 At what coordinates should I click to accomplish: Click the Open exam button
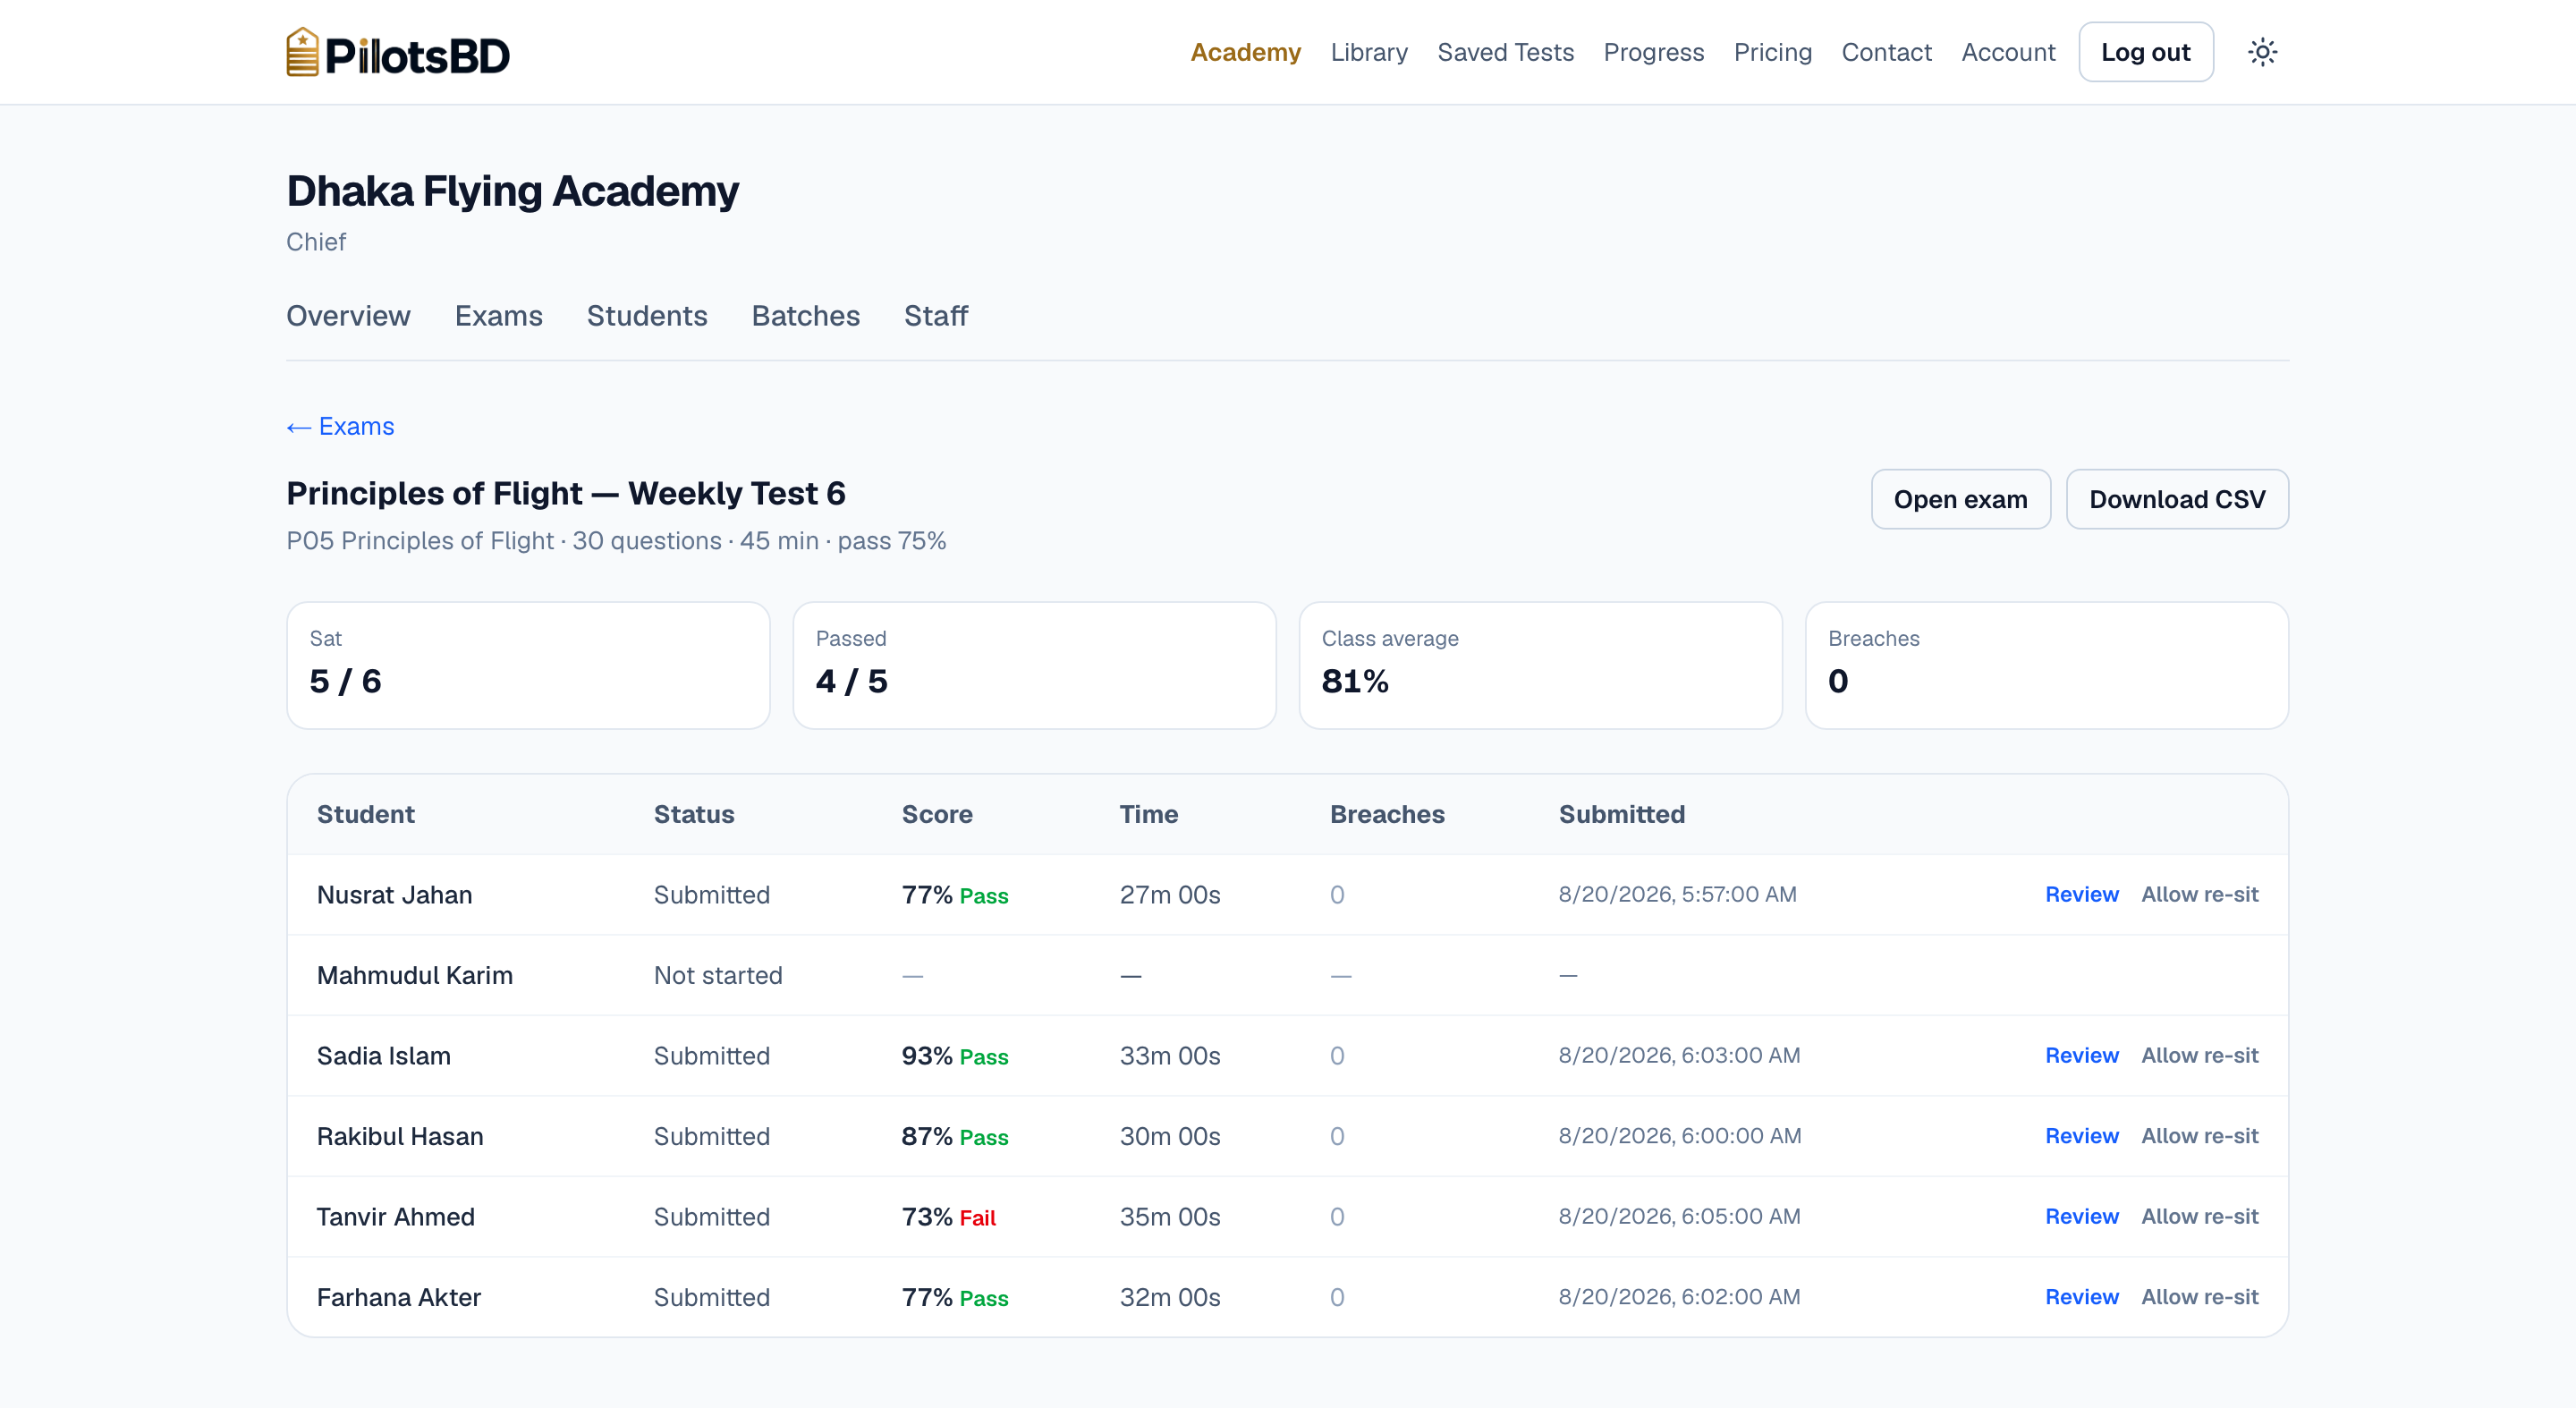(1960, 499)
